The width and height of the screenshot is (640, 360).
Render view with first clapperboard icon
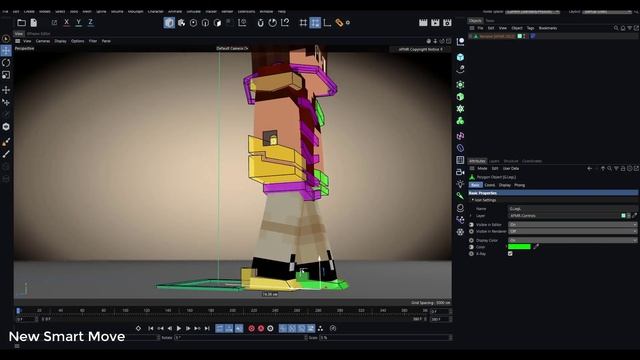pos(423,23)
